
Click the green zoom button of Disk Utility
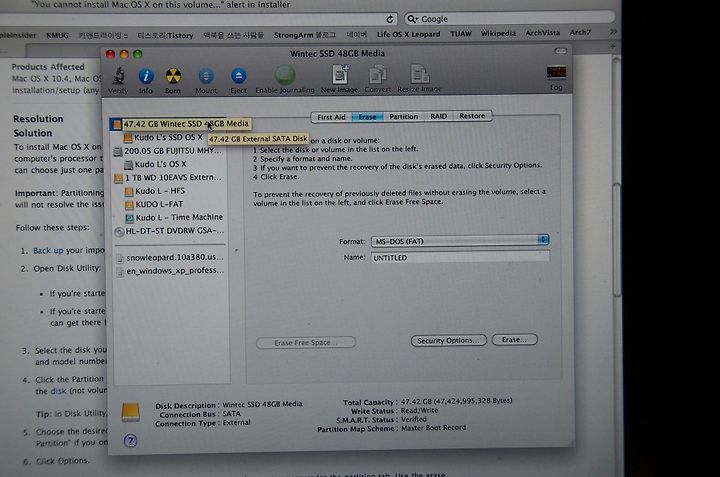click(x=138, y=54)
